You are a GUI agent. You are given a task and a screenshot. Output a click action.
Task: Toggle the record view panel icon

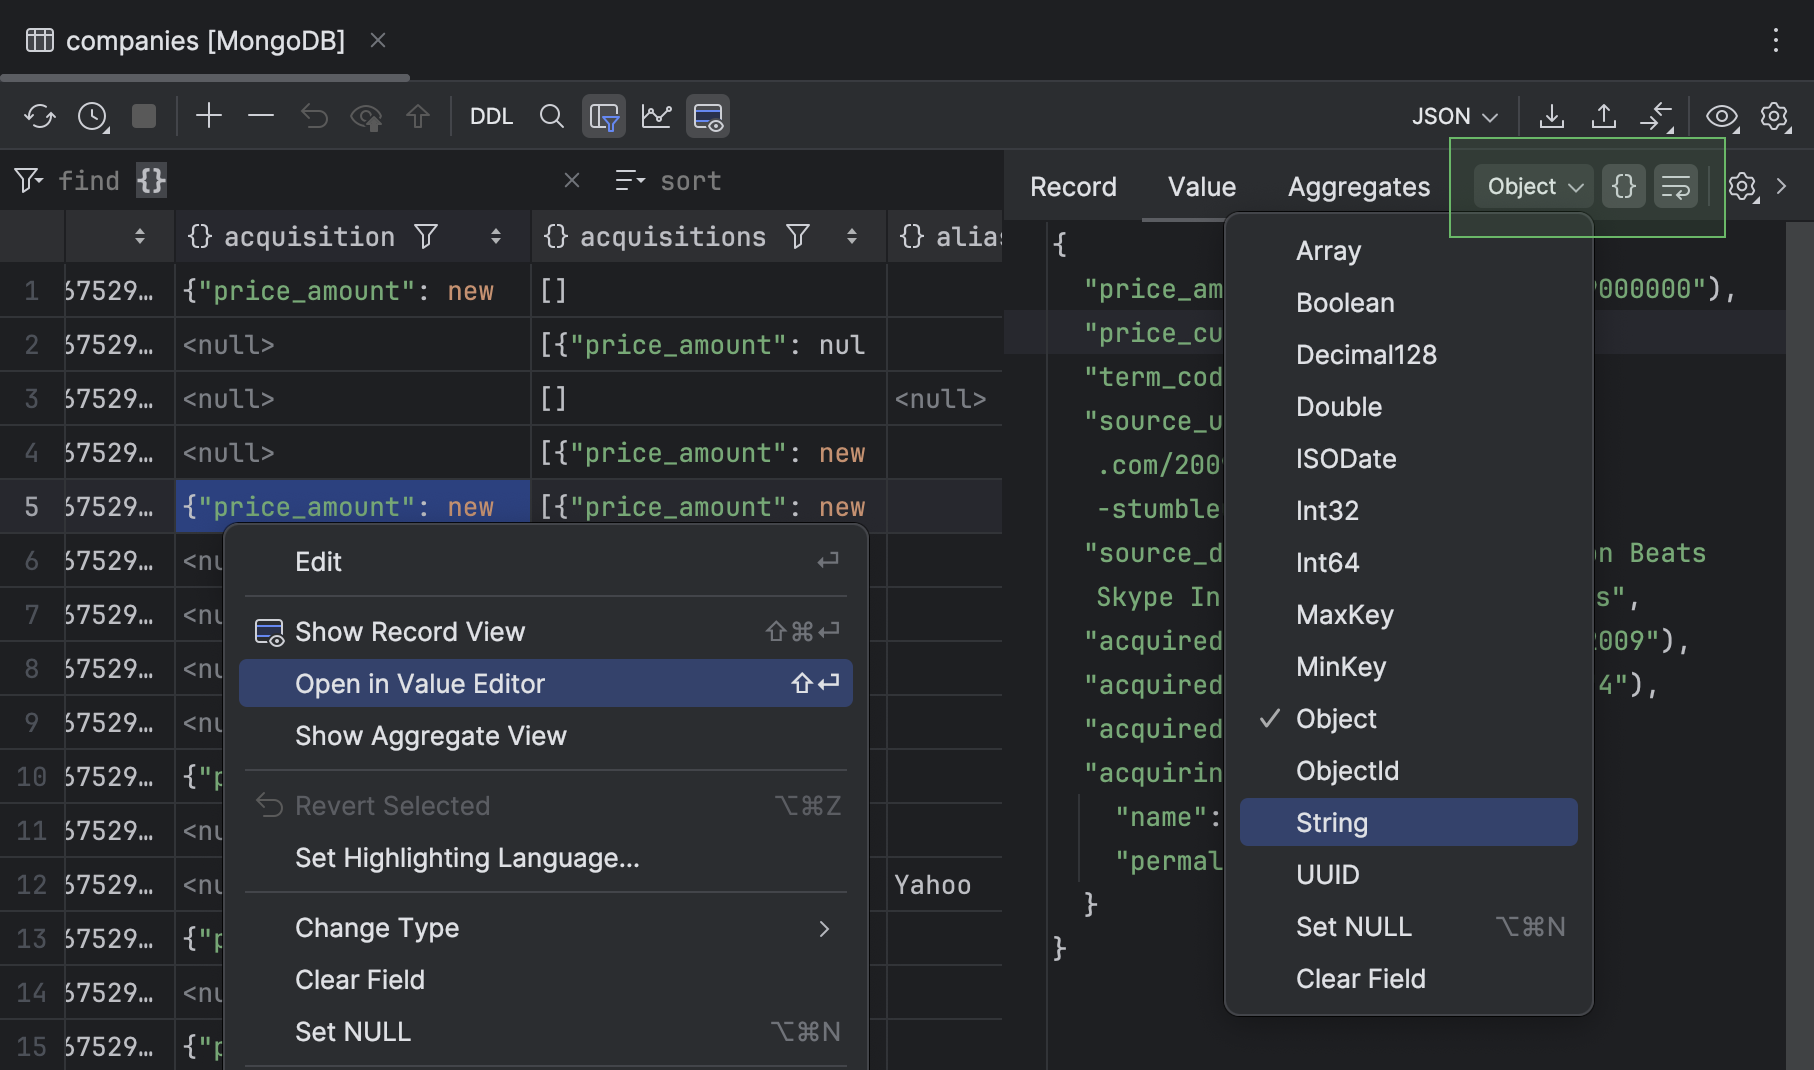[x=708, y=115]
